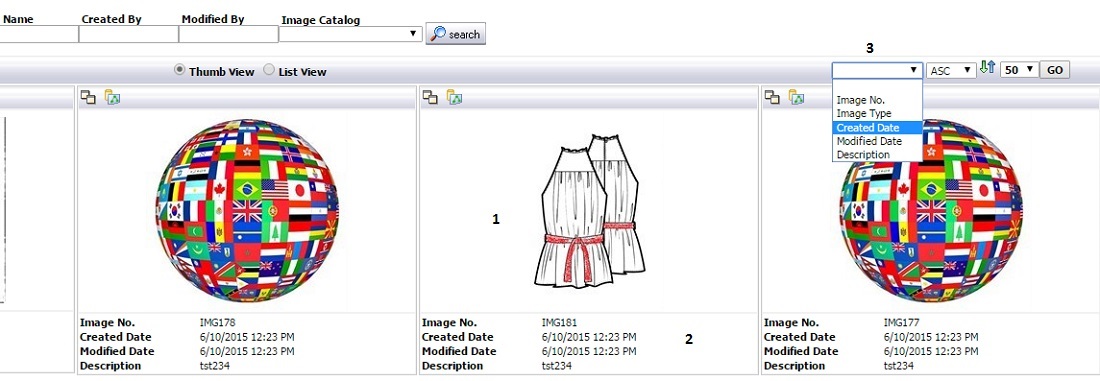Choose Image Type in sort list
Screen dimensions: 1100x381
pos(877,114)
